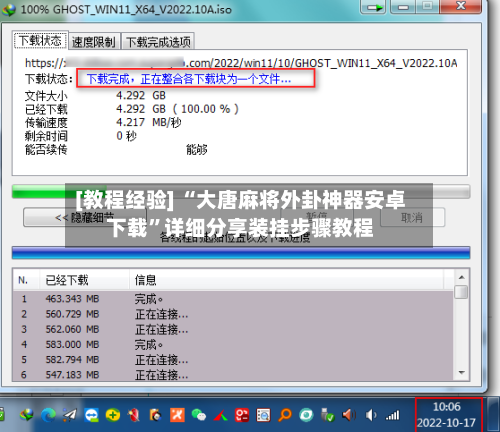The height and width of the screenshot is (432, 500).
Task: Open the document magnifier tray icon
Action: (263, 415)
